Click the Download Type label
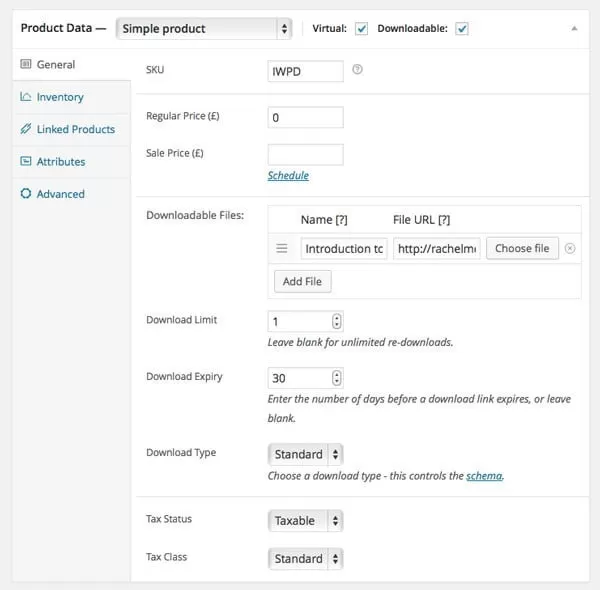Image resolution: width=600 pixels, height=590 pixels. click(x=181, y=453)
